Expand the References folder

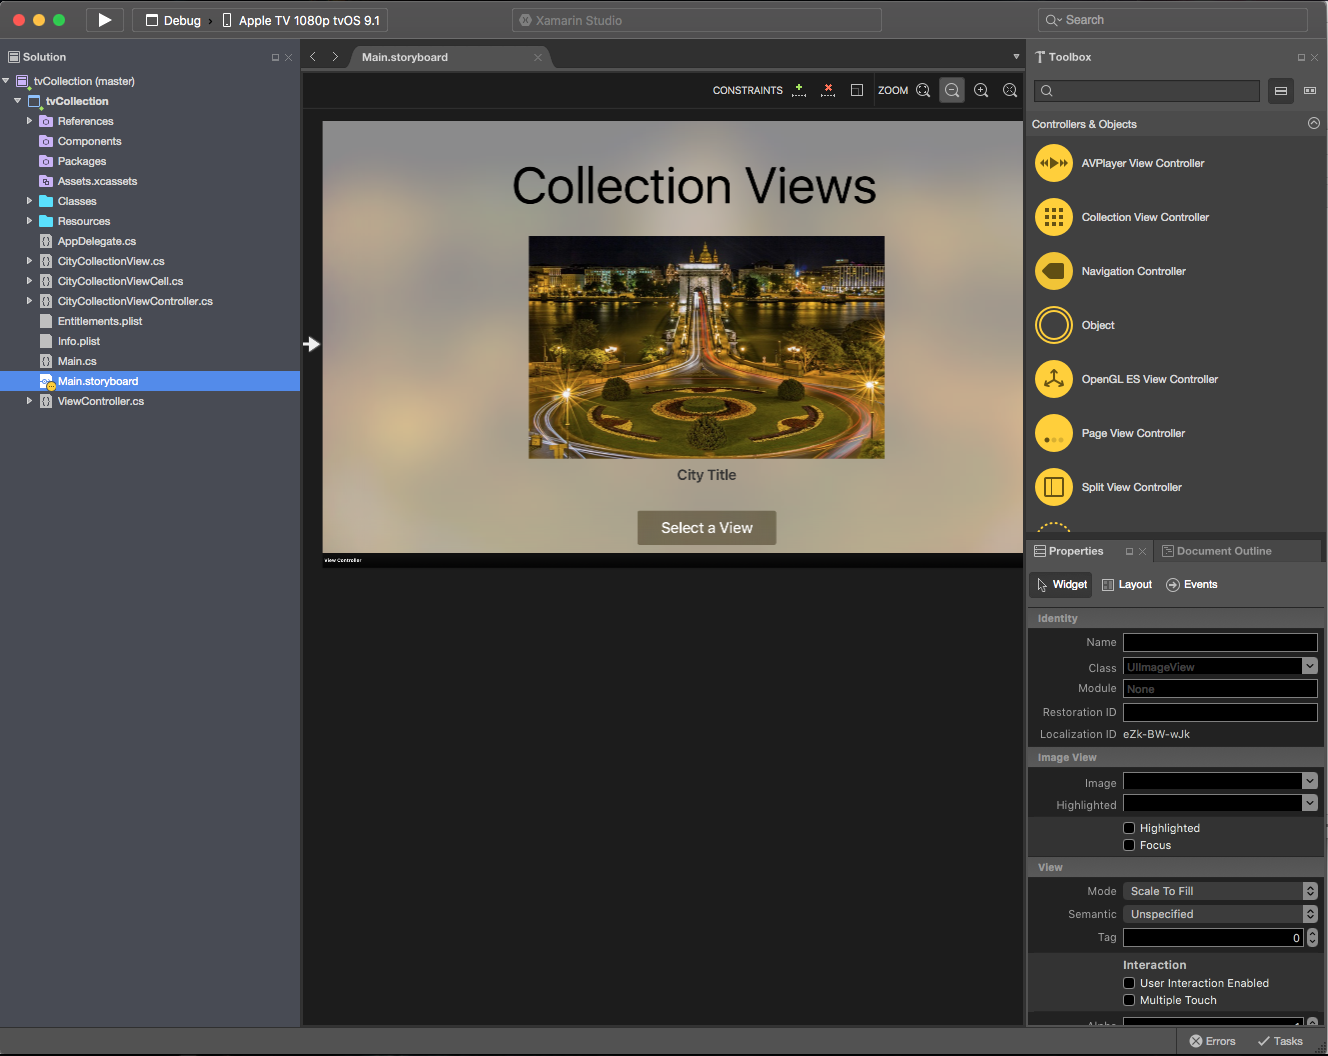pyautogui.click(x=30, y=120)
